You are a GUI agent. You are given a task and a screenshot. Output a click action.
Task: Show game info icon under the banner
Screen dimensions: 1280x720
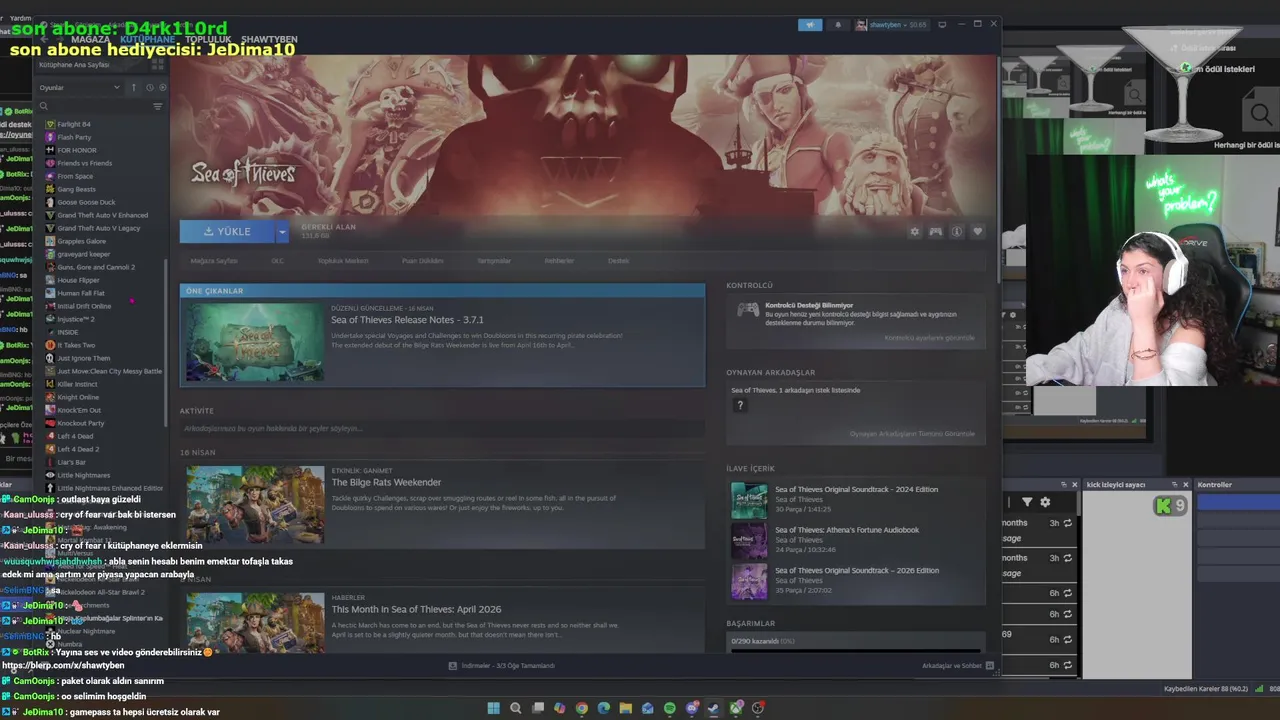pos(956,231)
